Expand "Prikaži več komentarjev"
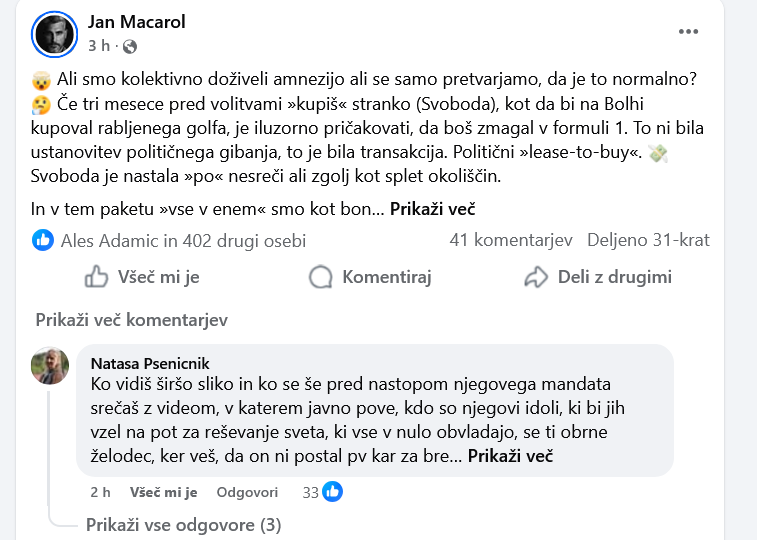This screenshot has height=540, width=757. pyautogui.click(x=132, y=320)
